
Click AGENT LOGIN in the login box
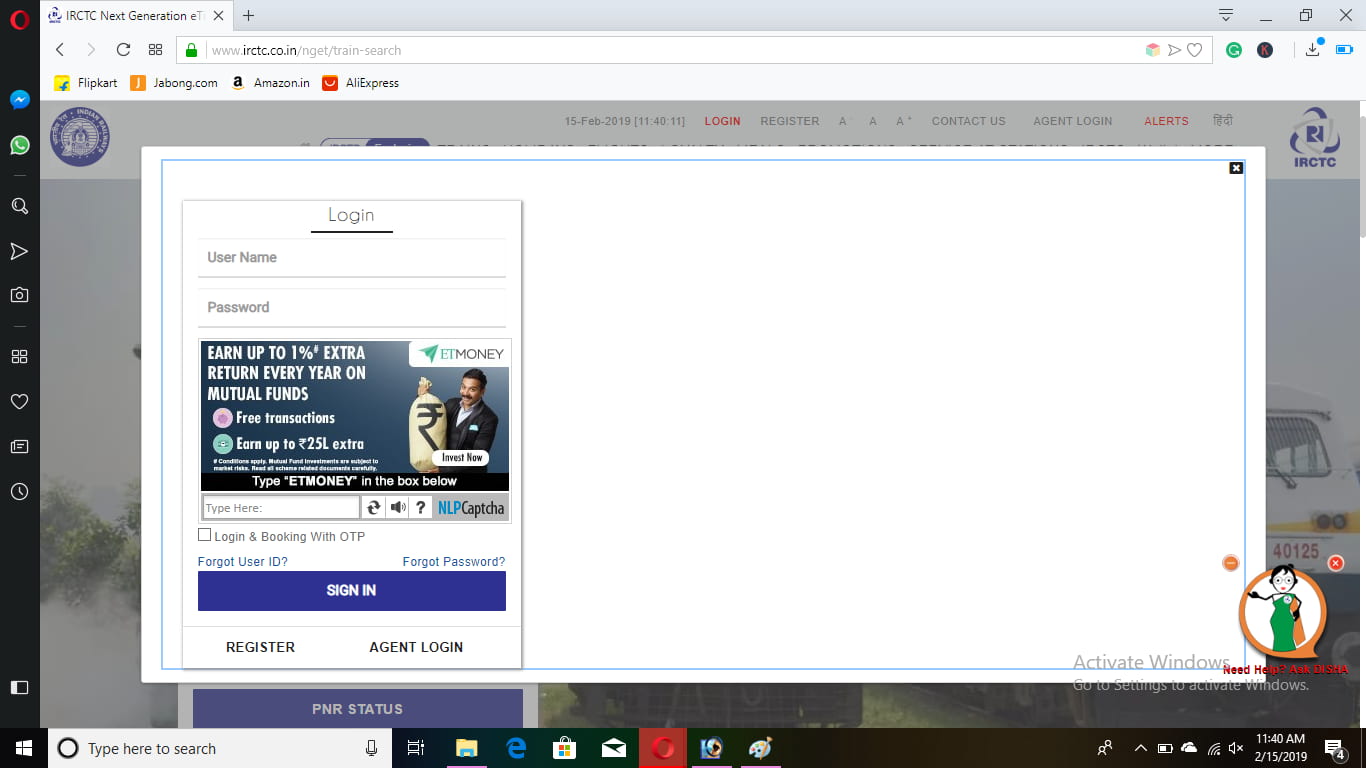pyautogui.click(x=416, y=647)
